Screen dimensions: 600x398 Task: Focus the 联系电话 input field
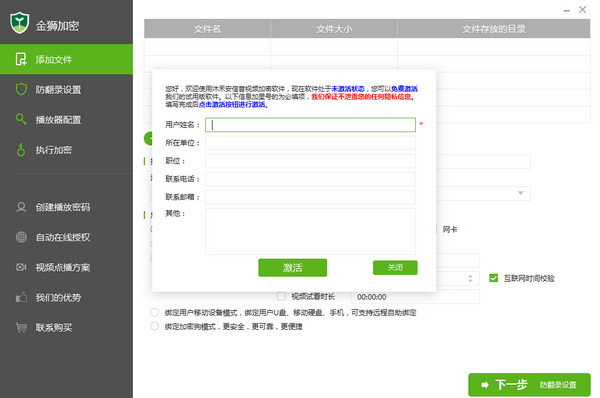[x=310, y=179]
